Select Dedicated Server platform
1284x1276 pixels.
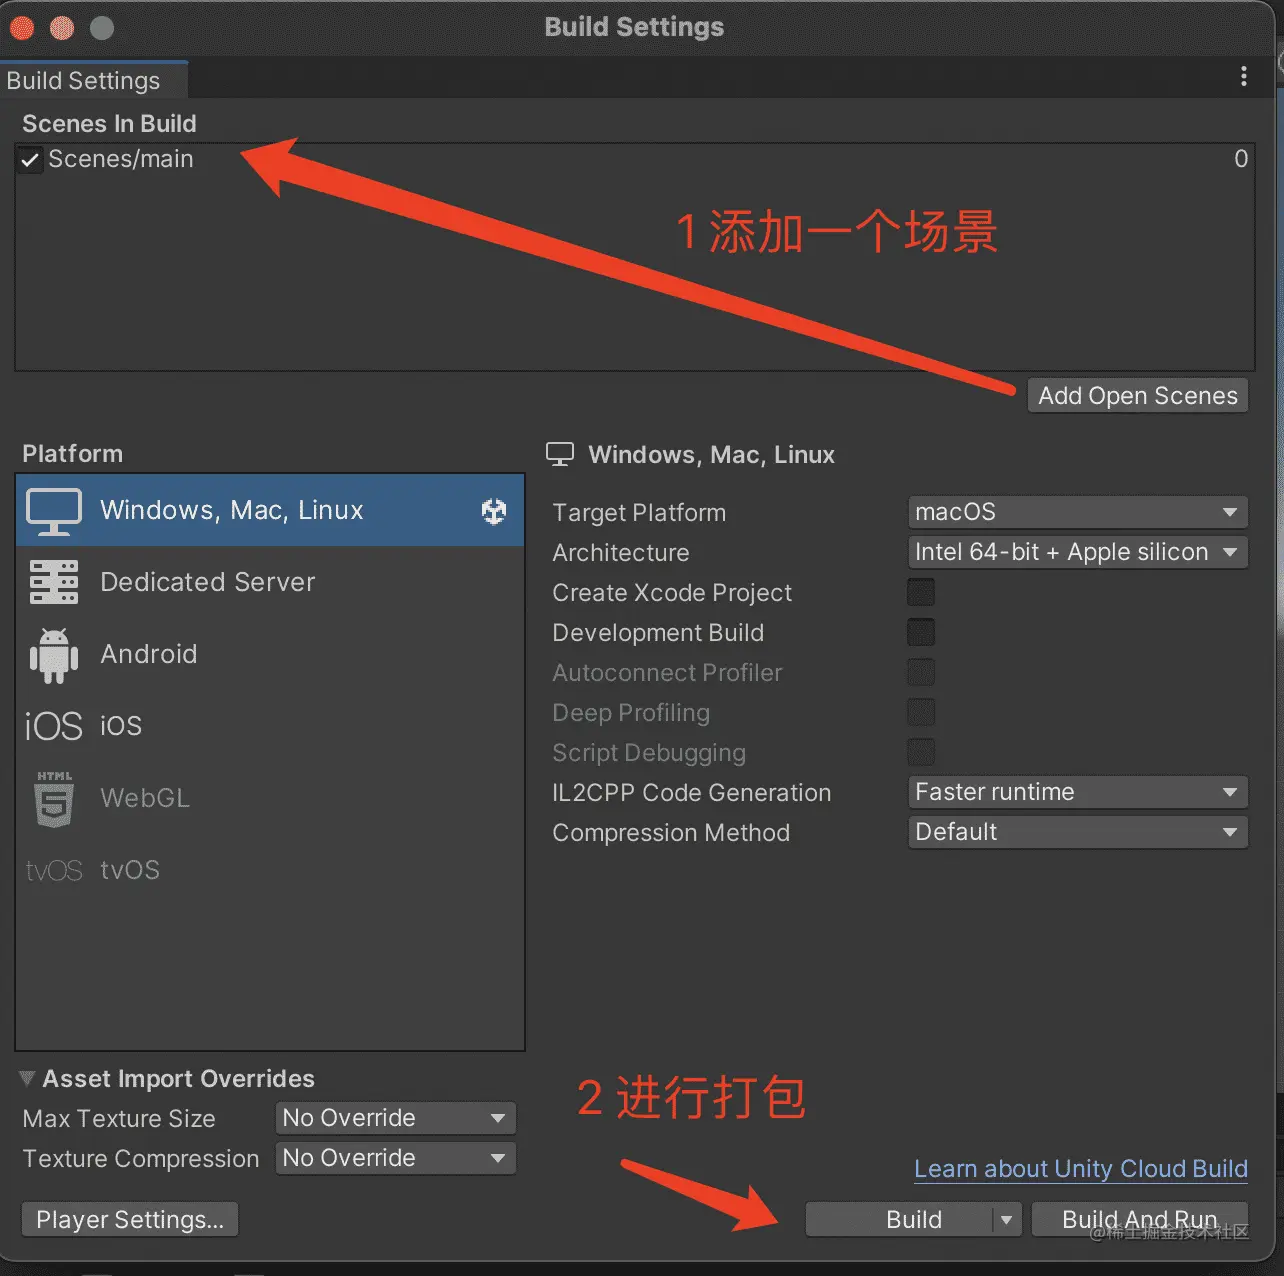270,582
